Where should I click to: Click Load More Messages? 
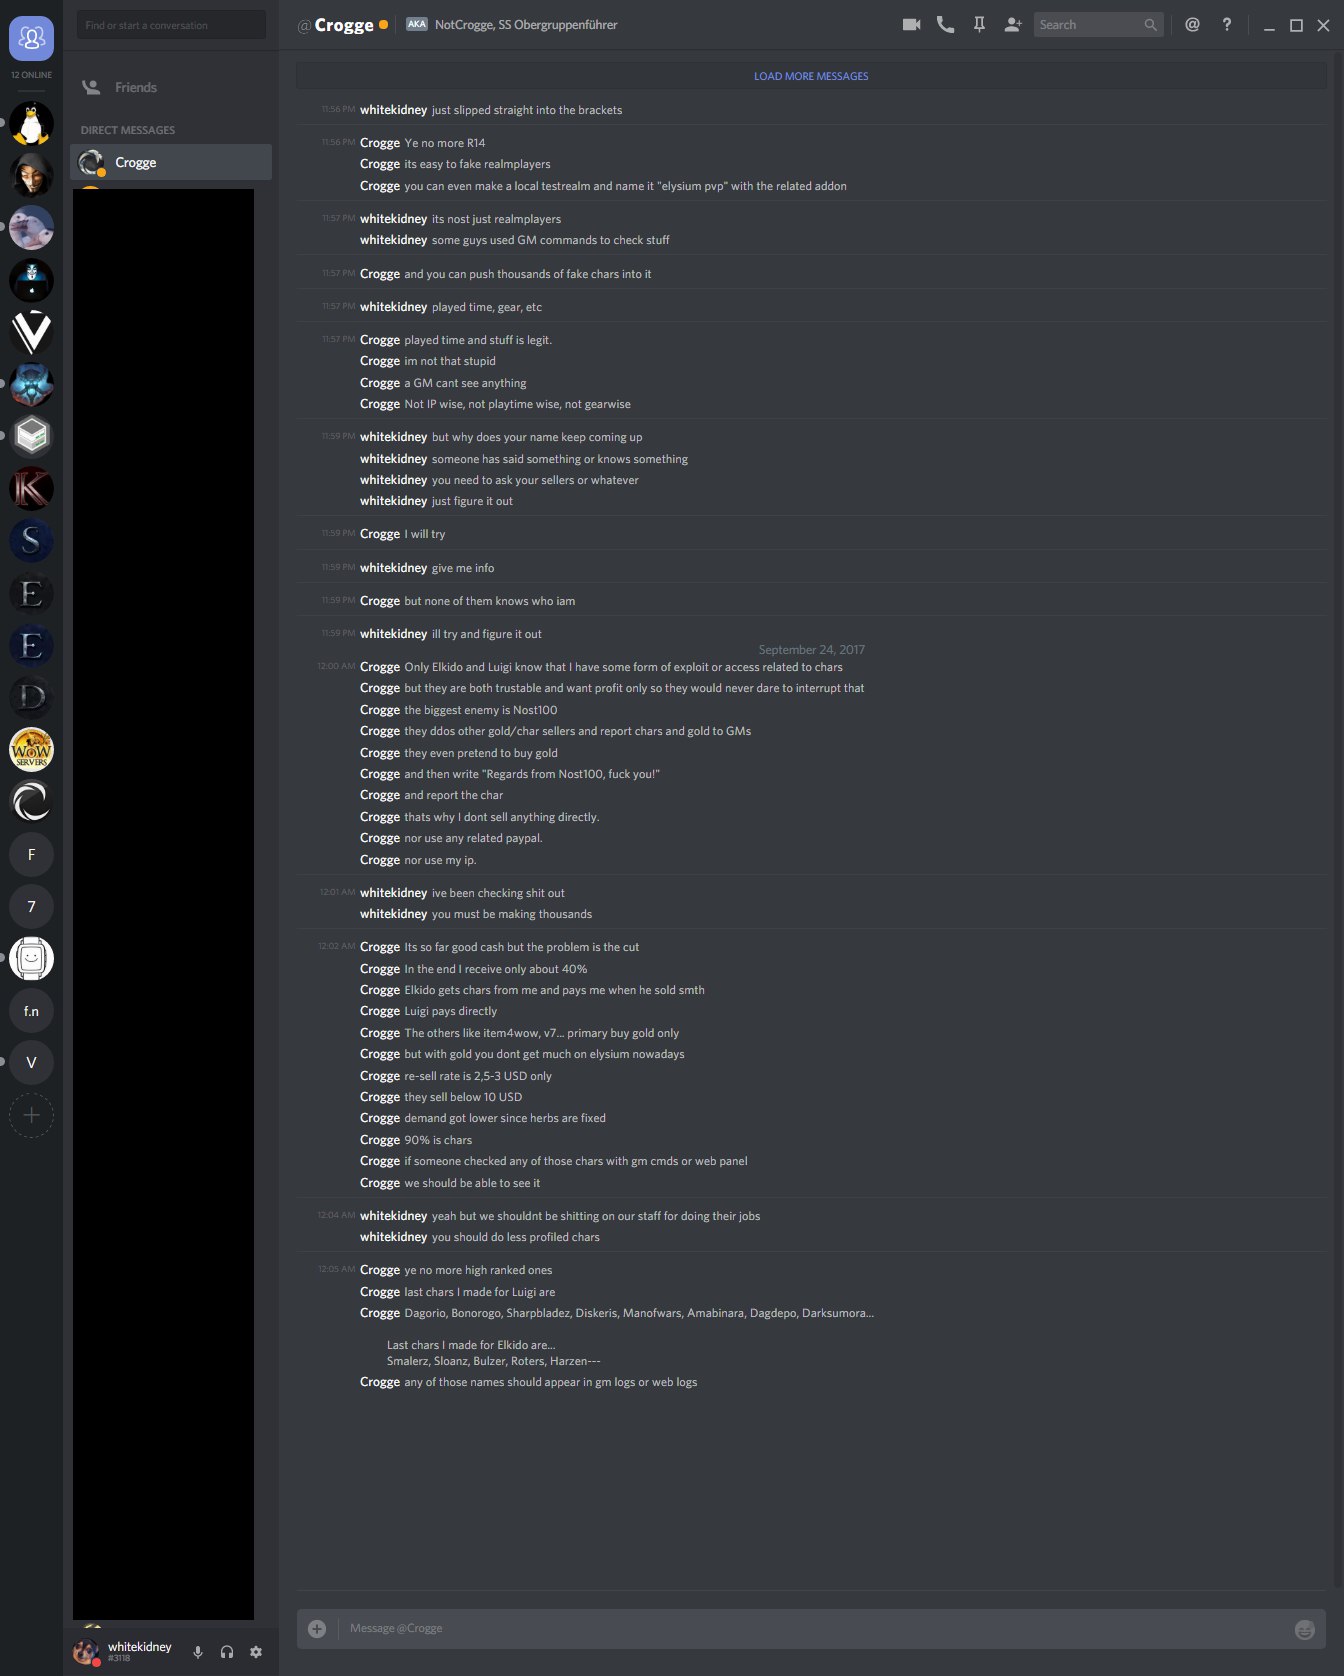point(811,76)
